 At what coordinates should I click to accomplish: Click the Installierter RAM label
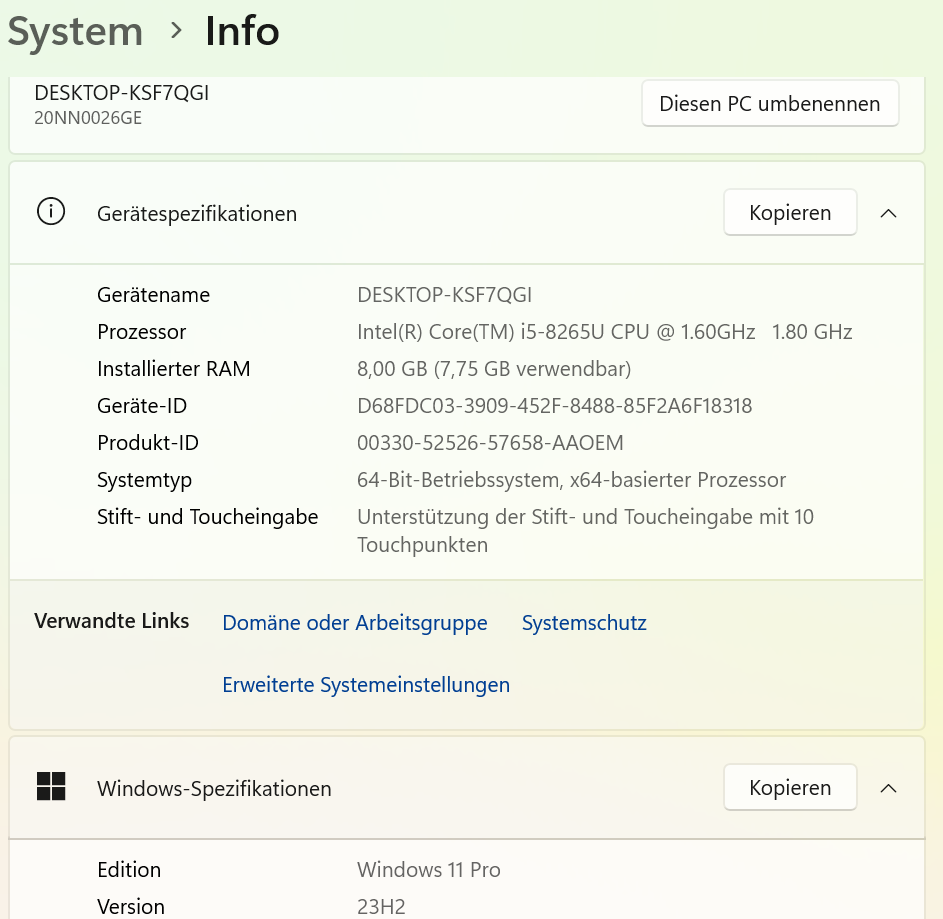coord(173,369)
